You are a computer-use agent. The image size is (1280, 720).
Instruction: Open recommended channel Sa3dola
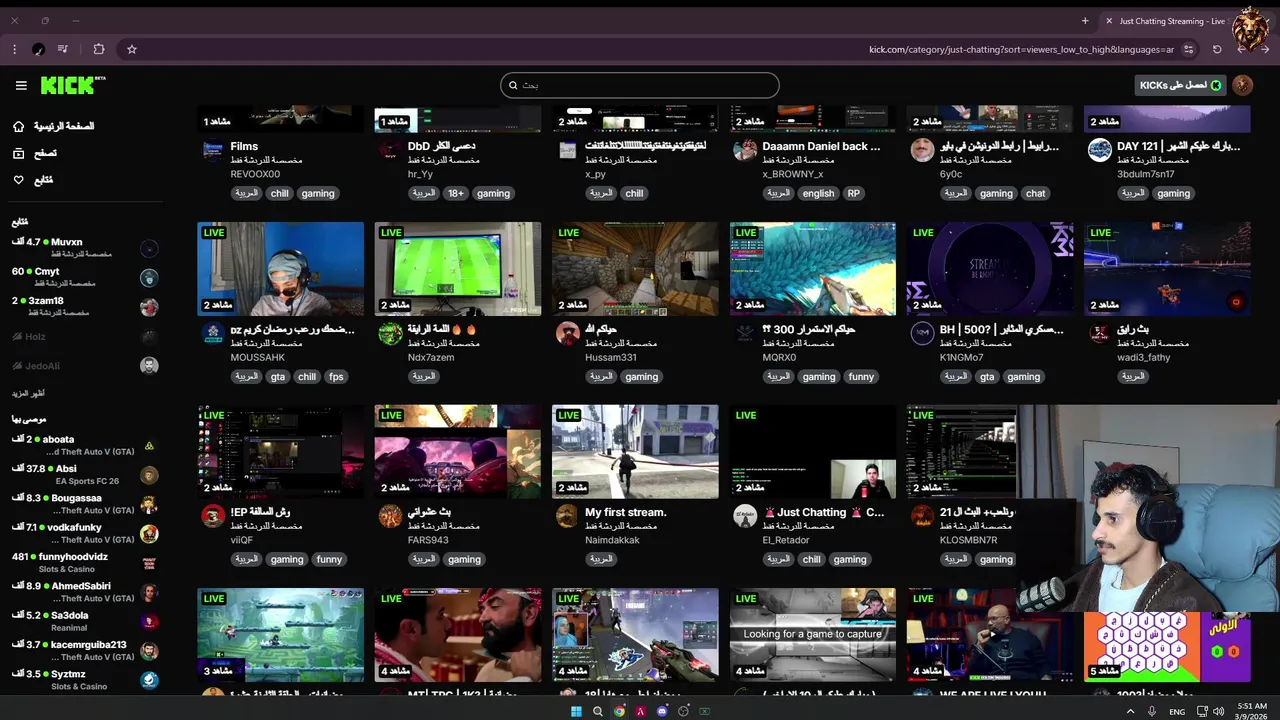85,621
